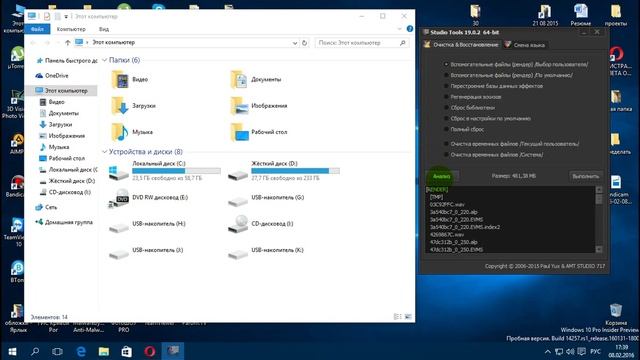Open Сеть in the navigation pane

tap(46, 207)
